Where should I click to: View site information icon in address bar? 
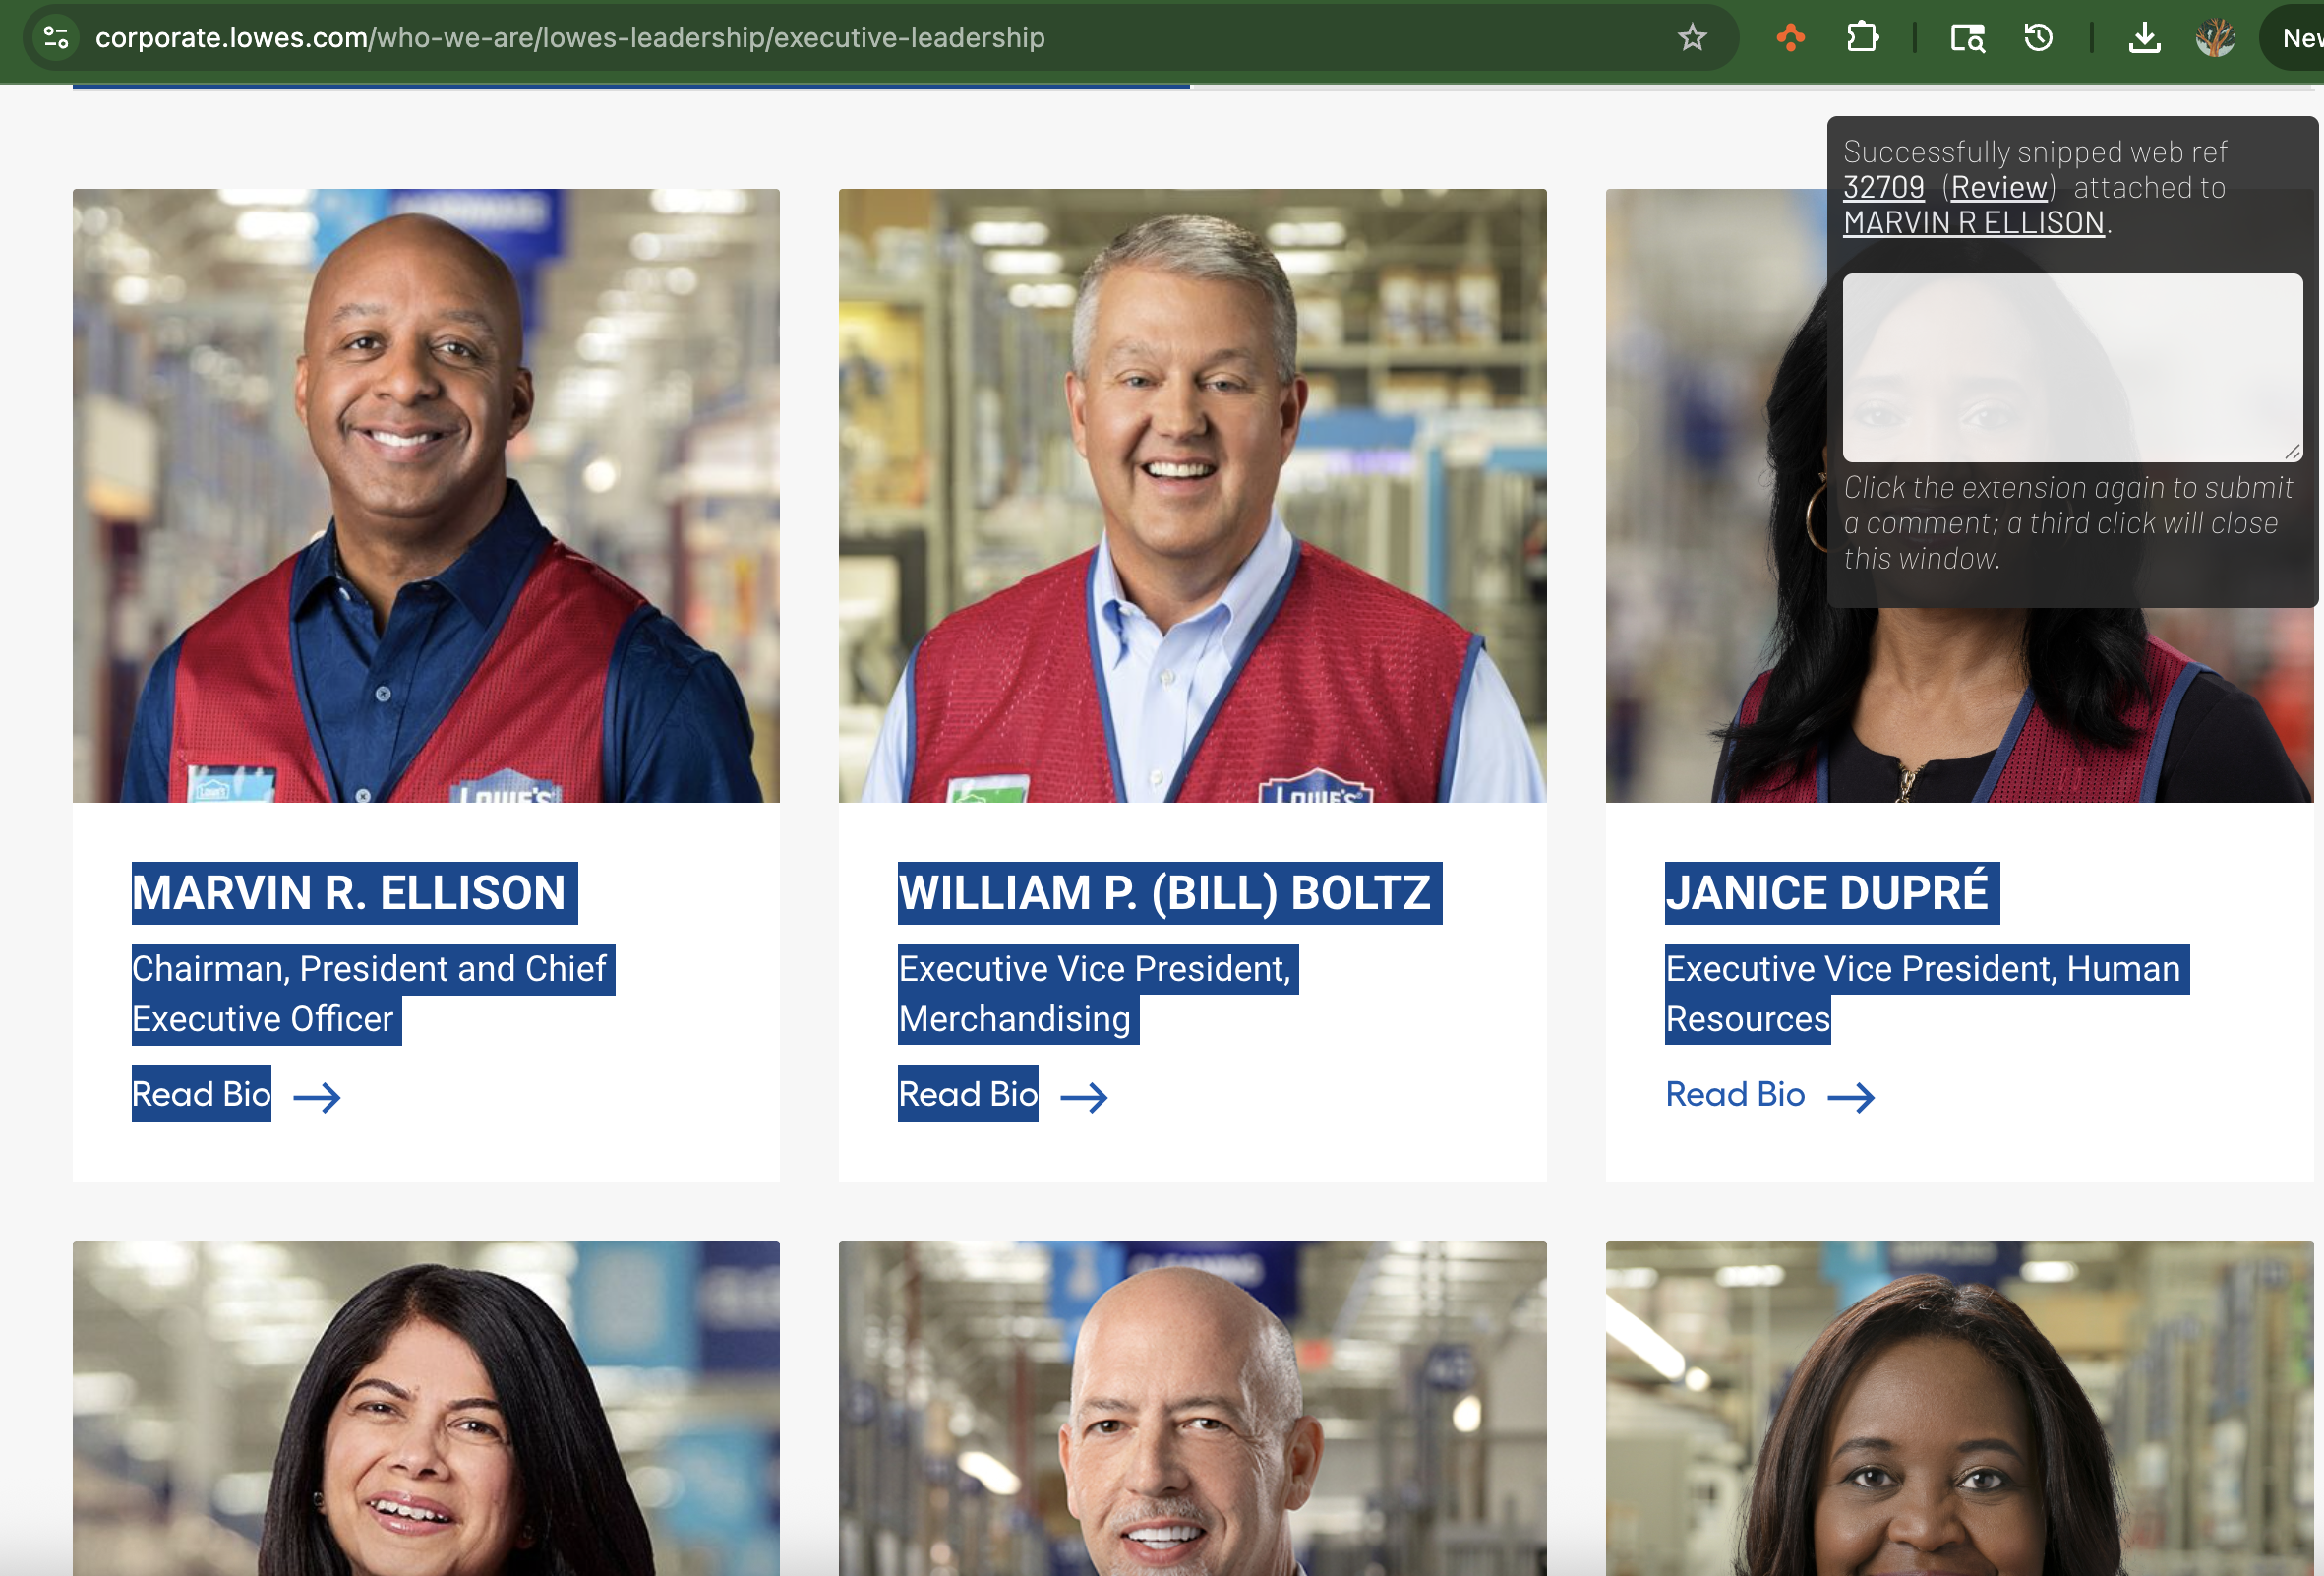(56, 38)
